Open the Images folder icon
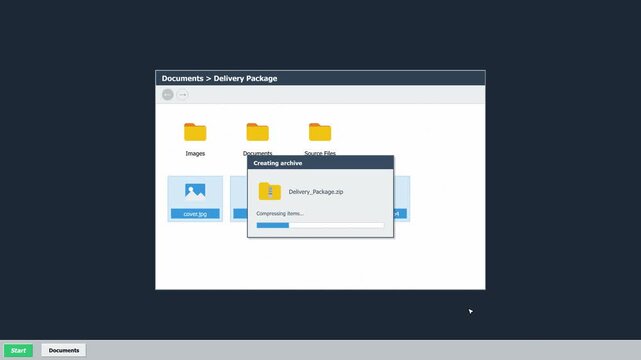Viewport: 641px width, 360px height. 195,132
